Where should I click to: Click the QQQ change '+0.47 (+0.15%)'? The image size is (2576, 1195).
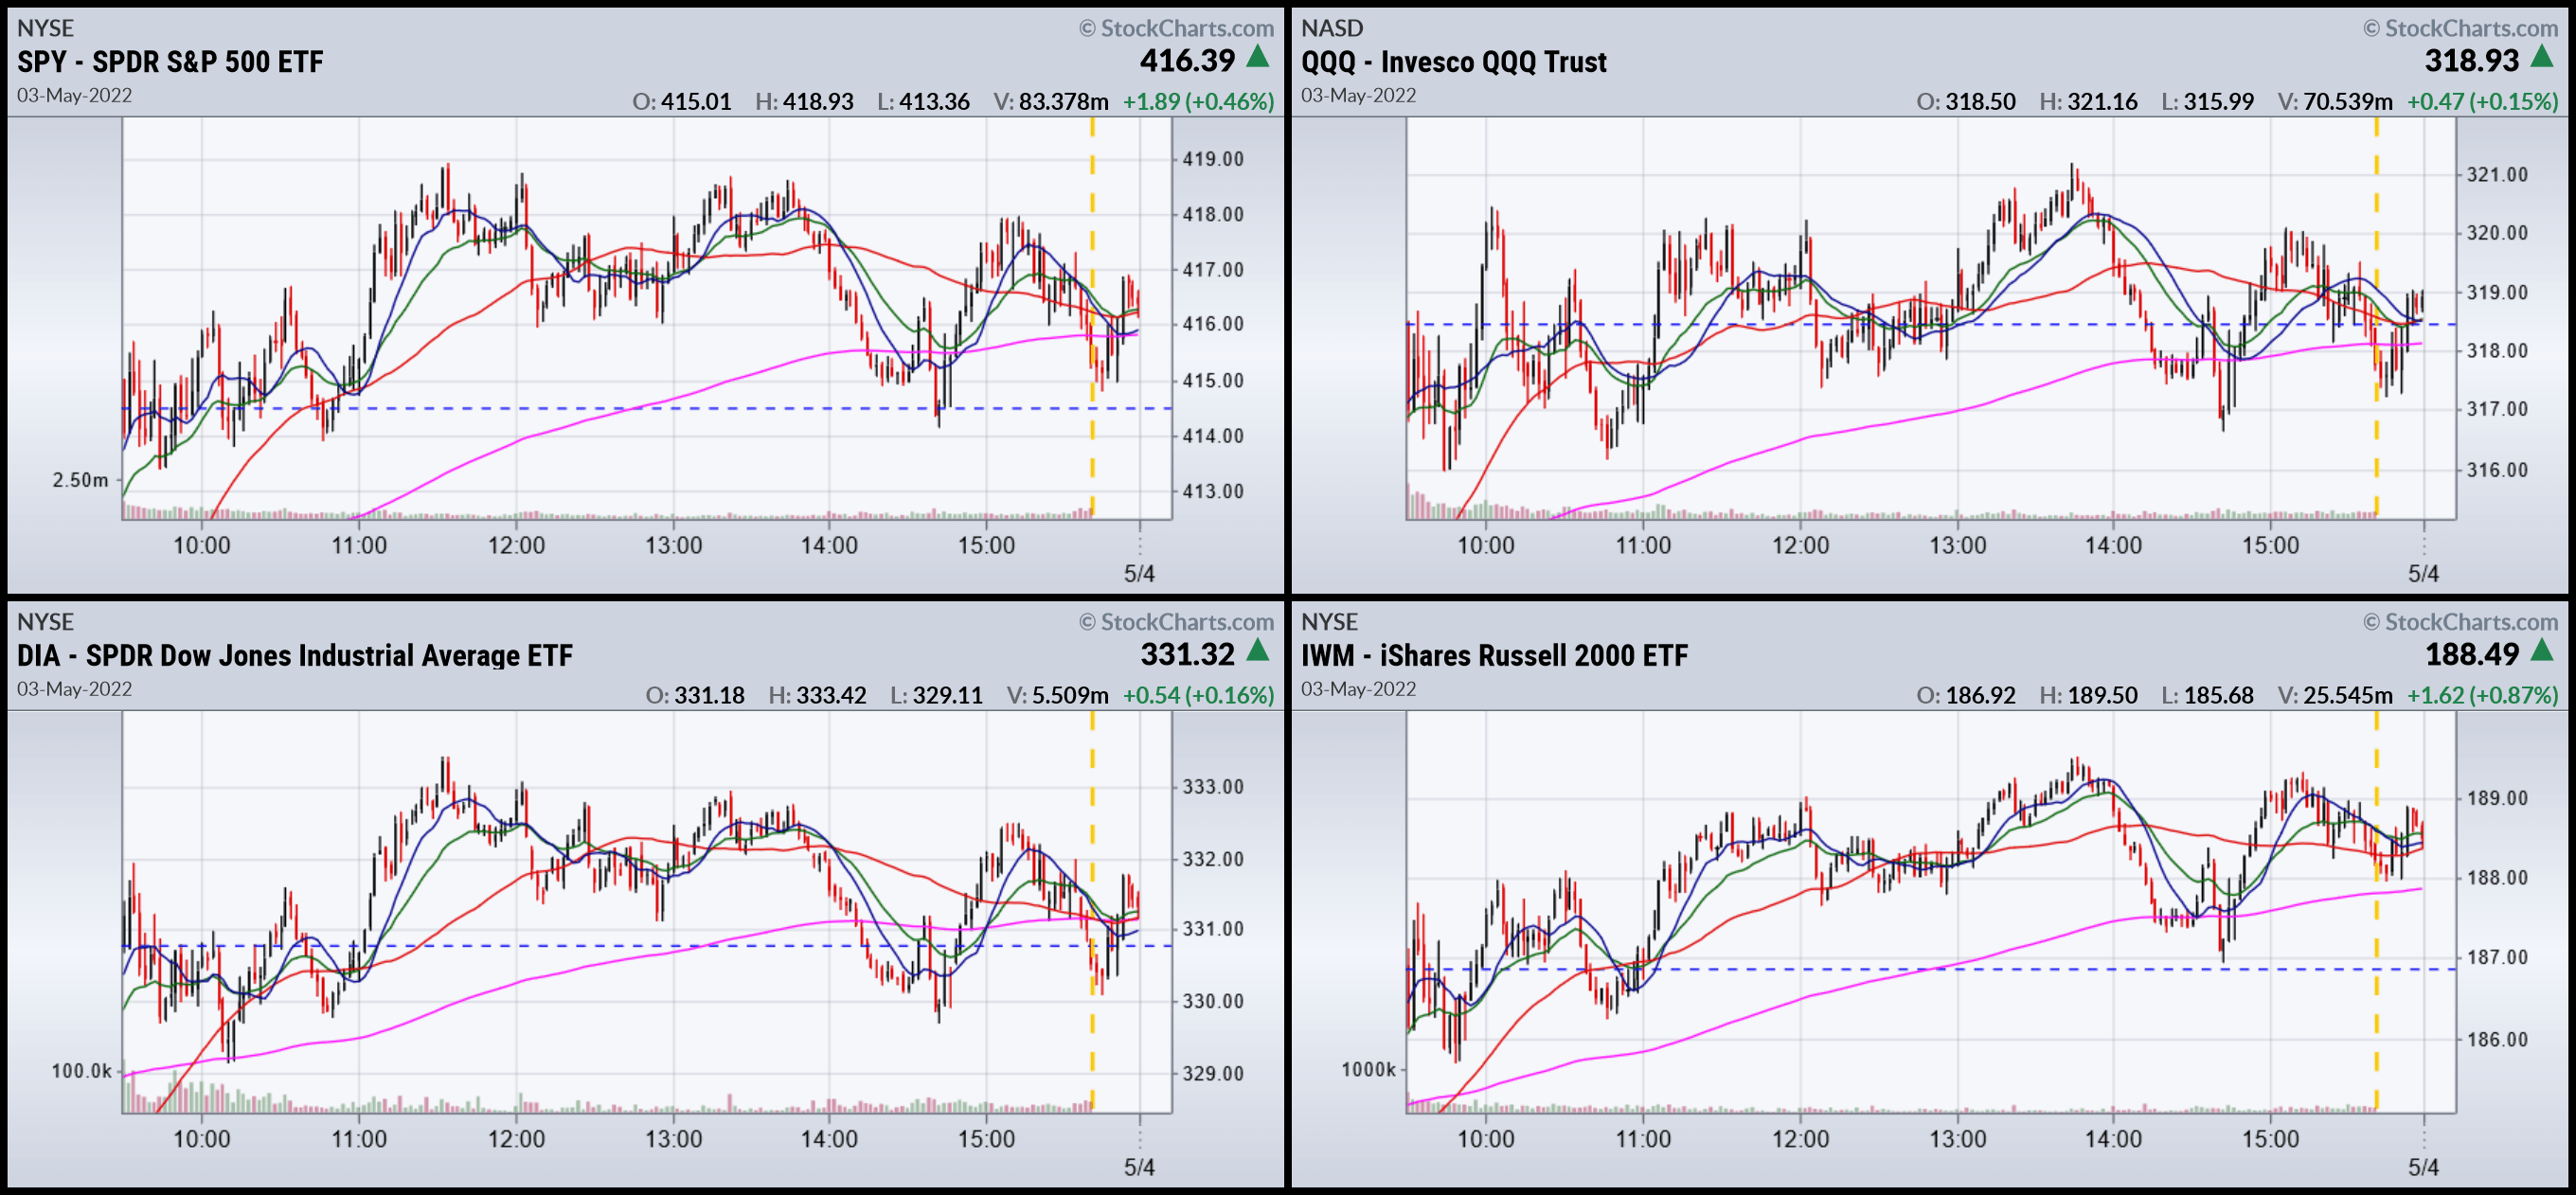[2482, 101]
